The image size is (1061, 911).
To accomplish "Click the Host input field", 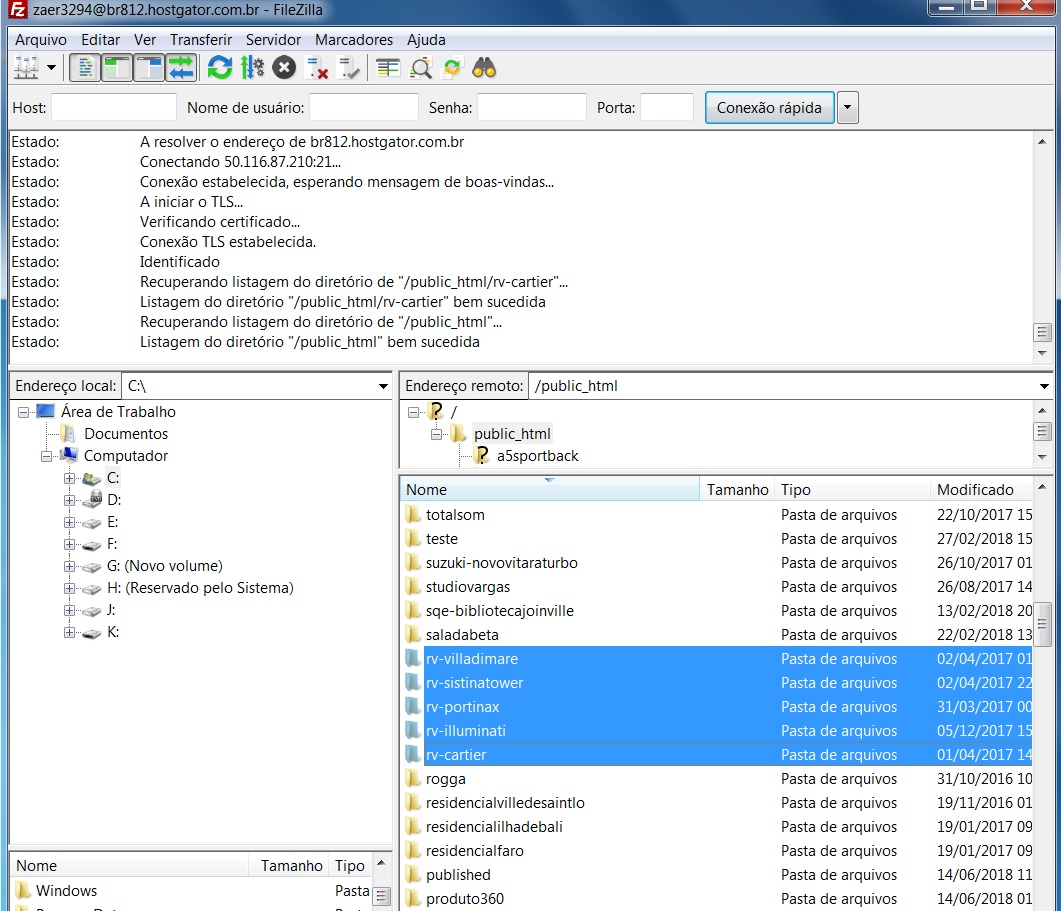I will tap(114, 108).
